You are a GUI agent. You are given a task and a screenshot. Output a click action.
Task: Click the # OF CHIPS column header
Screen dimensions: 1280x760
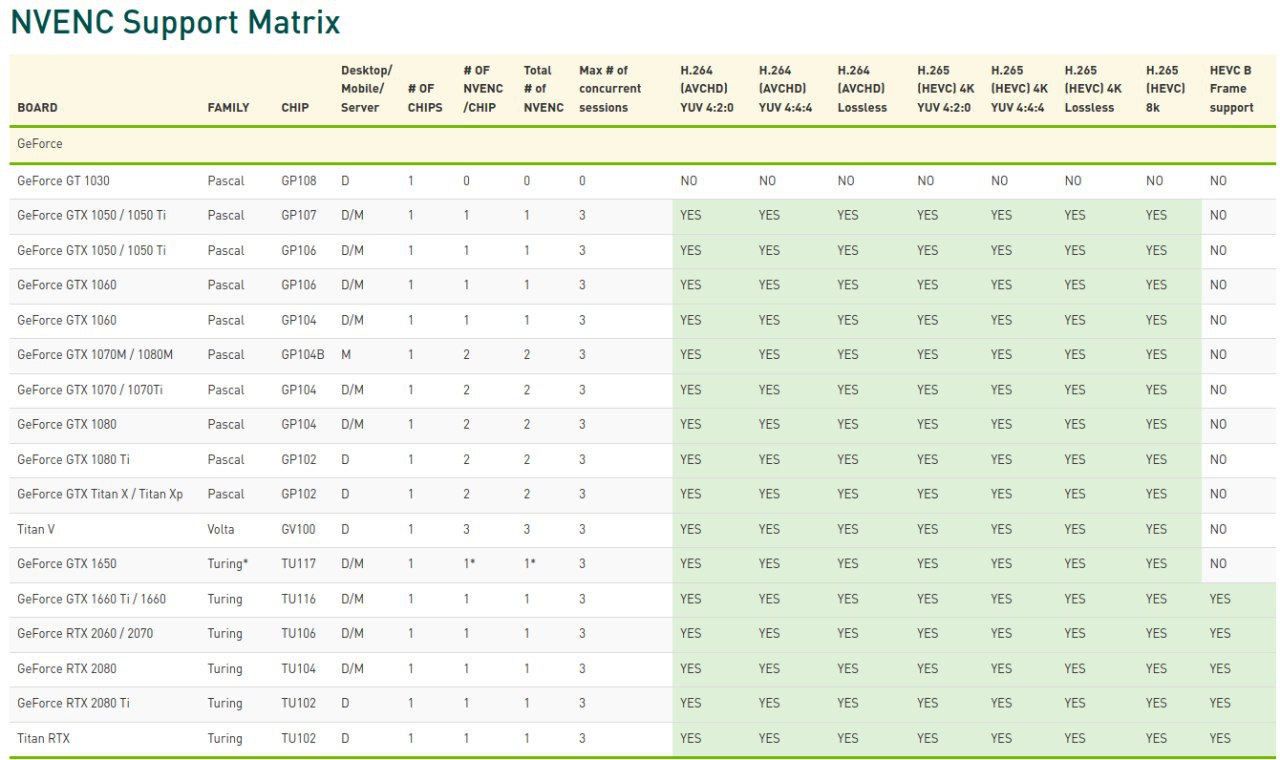coord(425,98)
